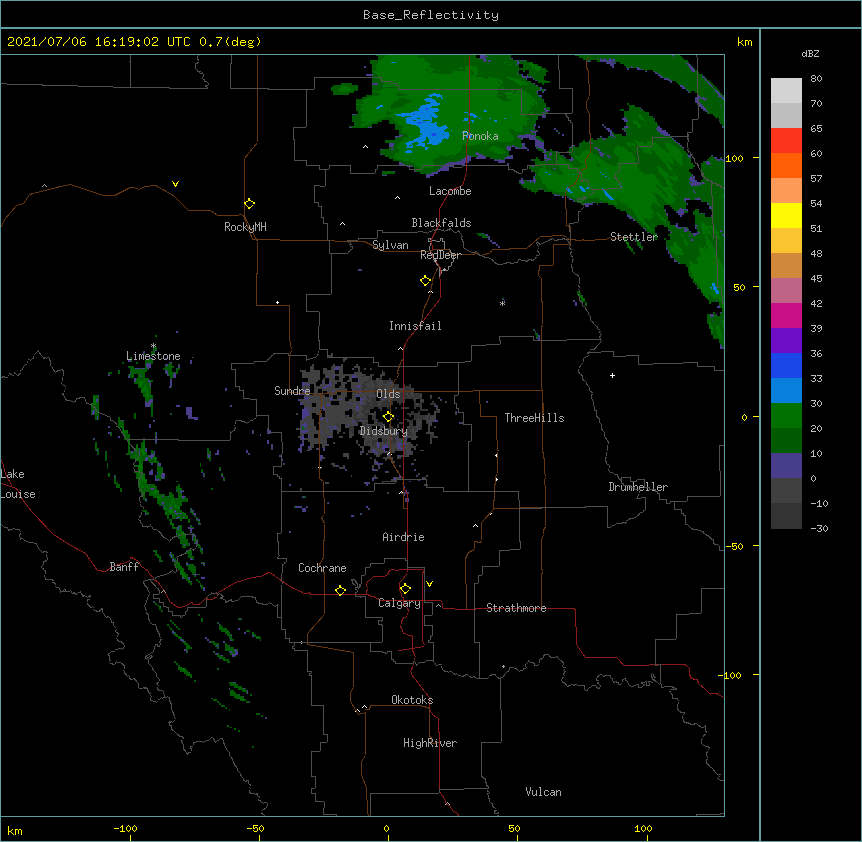Select the Stettler label
The height and width of the screenshot is (842, 862).
tap(634, 237)
